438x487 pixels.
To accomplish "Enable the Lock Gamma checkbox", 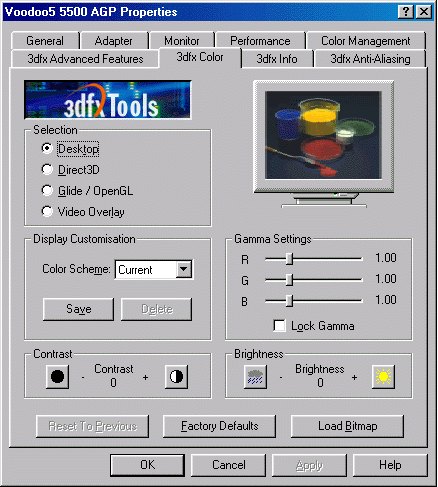I will [x=279, y=326].
